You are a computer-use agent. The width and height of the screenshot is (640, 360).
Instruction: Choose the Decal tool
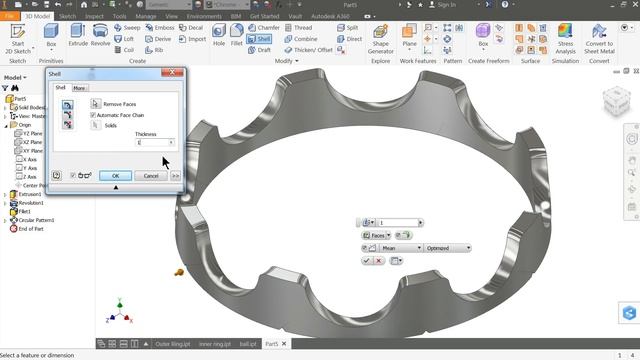tap(191, 28)
